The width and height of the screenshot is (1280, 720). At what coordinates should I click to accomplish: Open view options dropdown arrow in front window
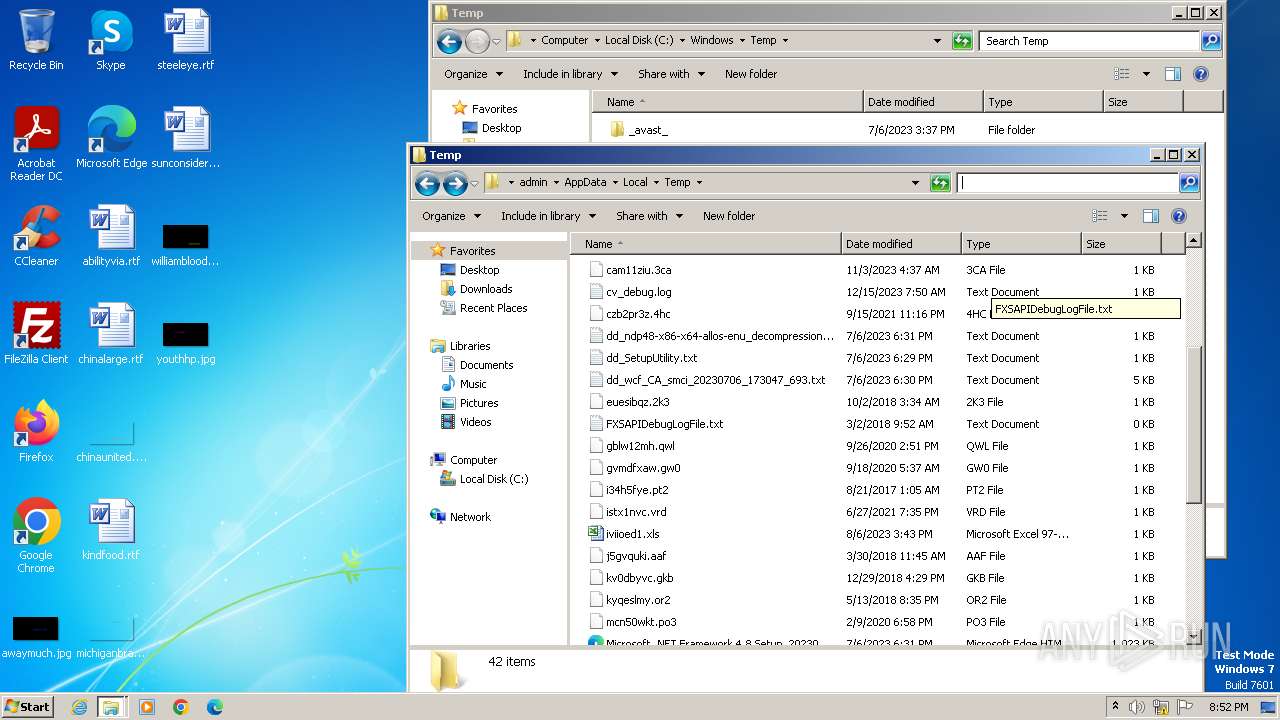click(x=1124, y=216)
